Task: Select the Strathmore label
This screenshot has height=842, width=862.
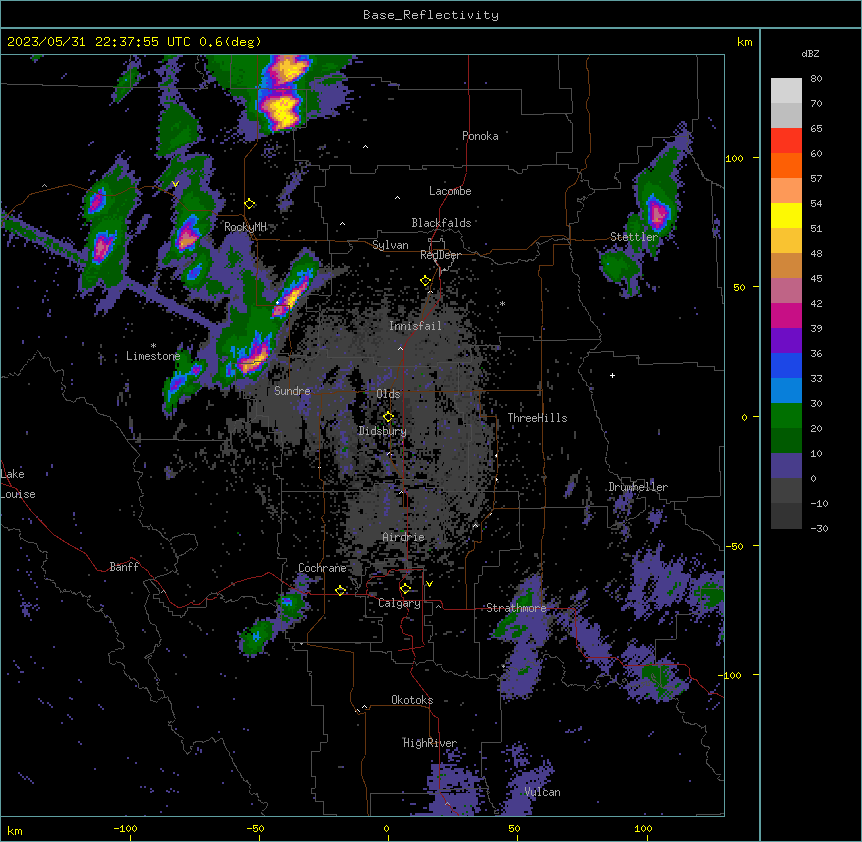Action: (516, 608)
